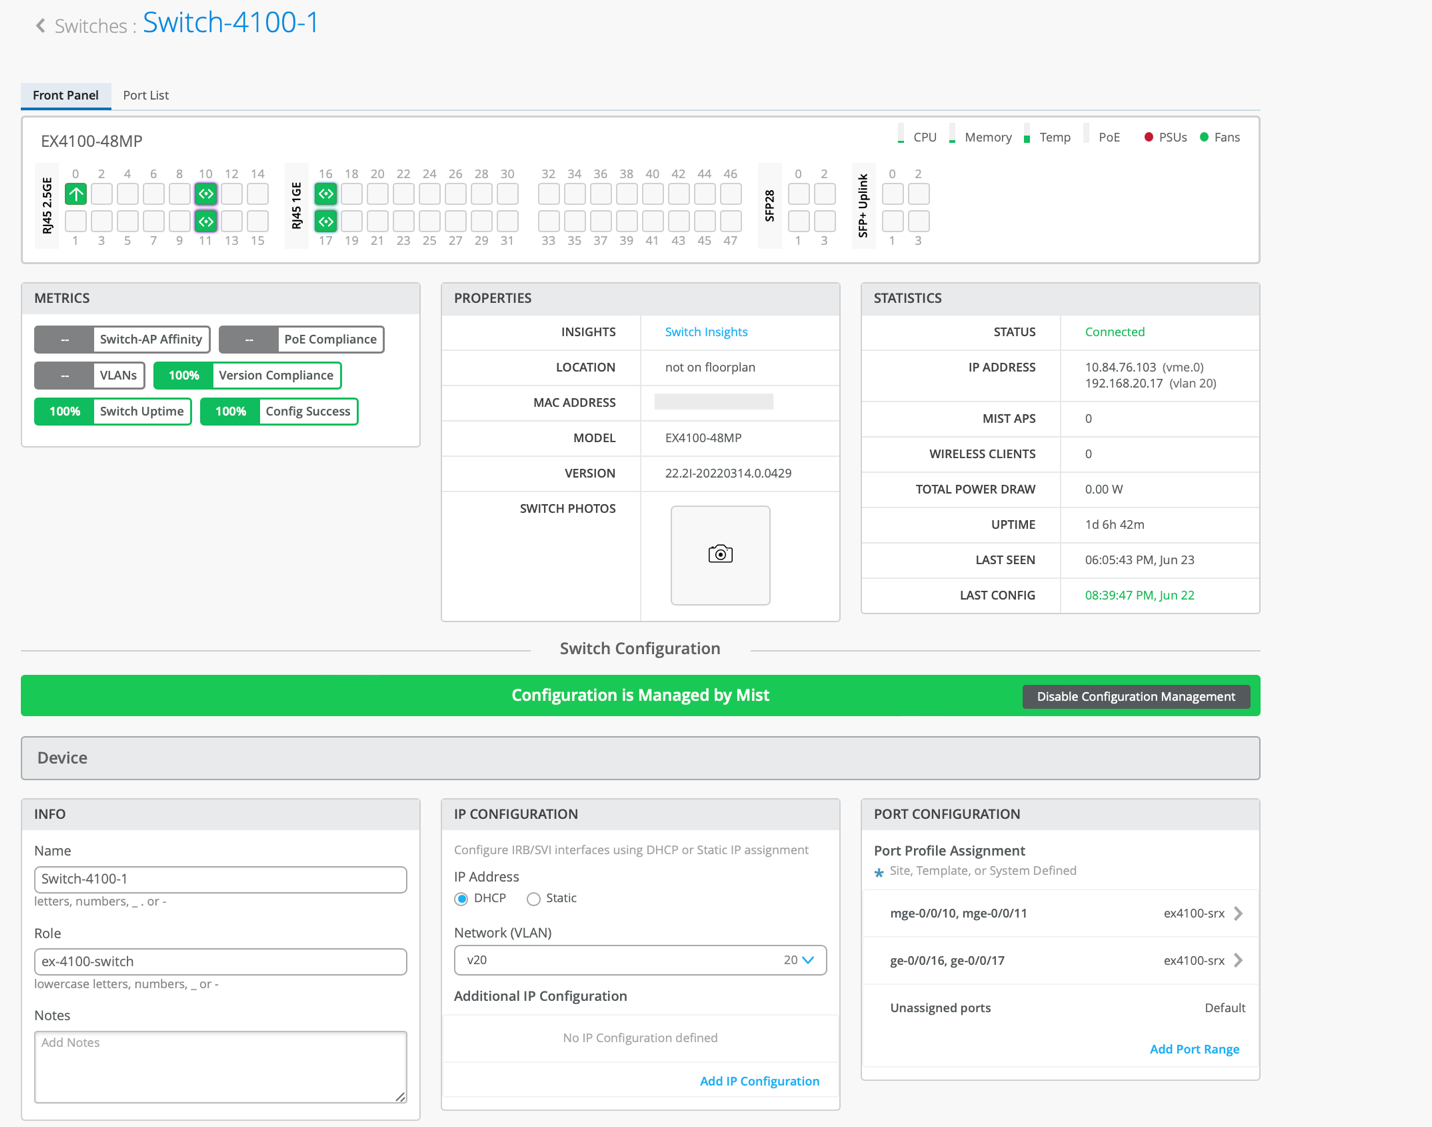Select active port 10 on RJ45 2.5GE
1432x1127 pixels.
206,194
